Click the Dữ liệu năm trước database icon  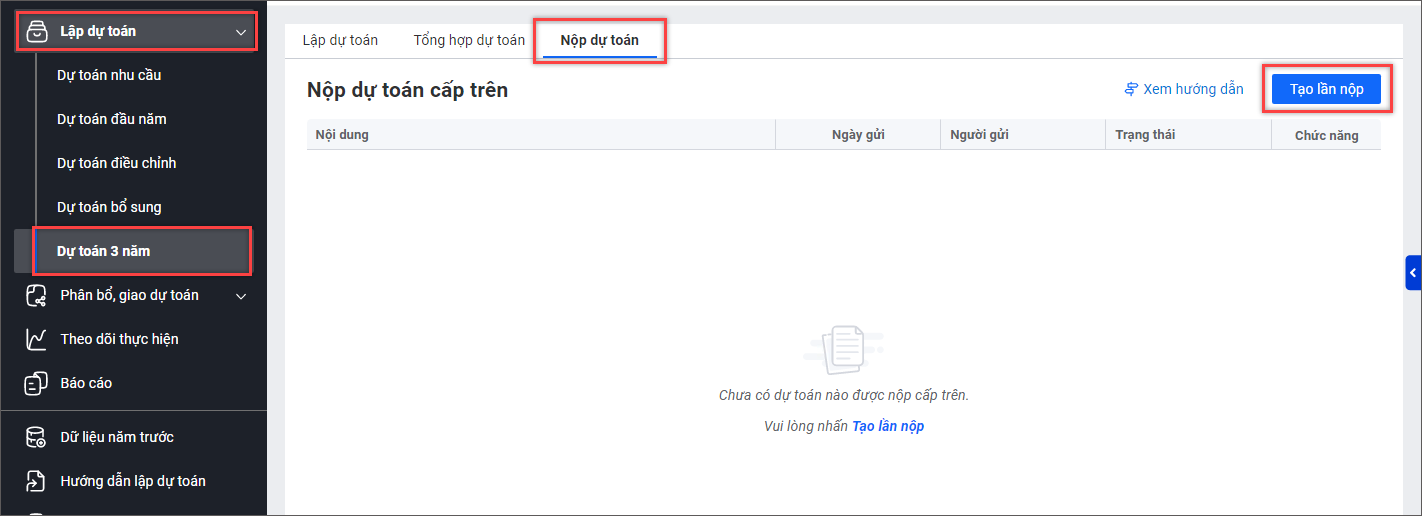click(36, 437)
